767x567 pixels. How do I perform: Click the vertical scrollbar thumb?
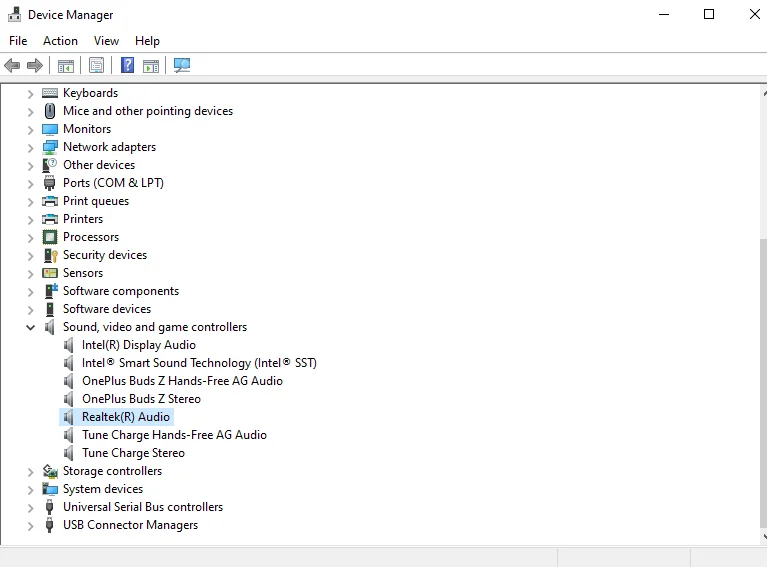(x=764, y=383)
